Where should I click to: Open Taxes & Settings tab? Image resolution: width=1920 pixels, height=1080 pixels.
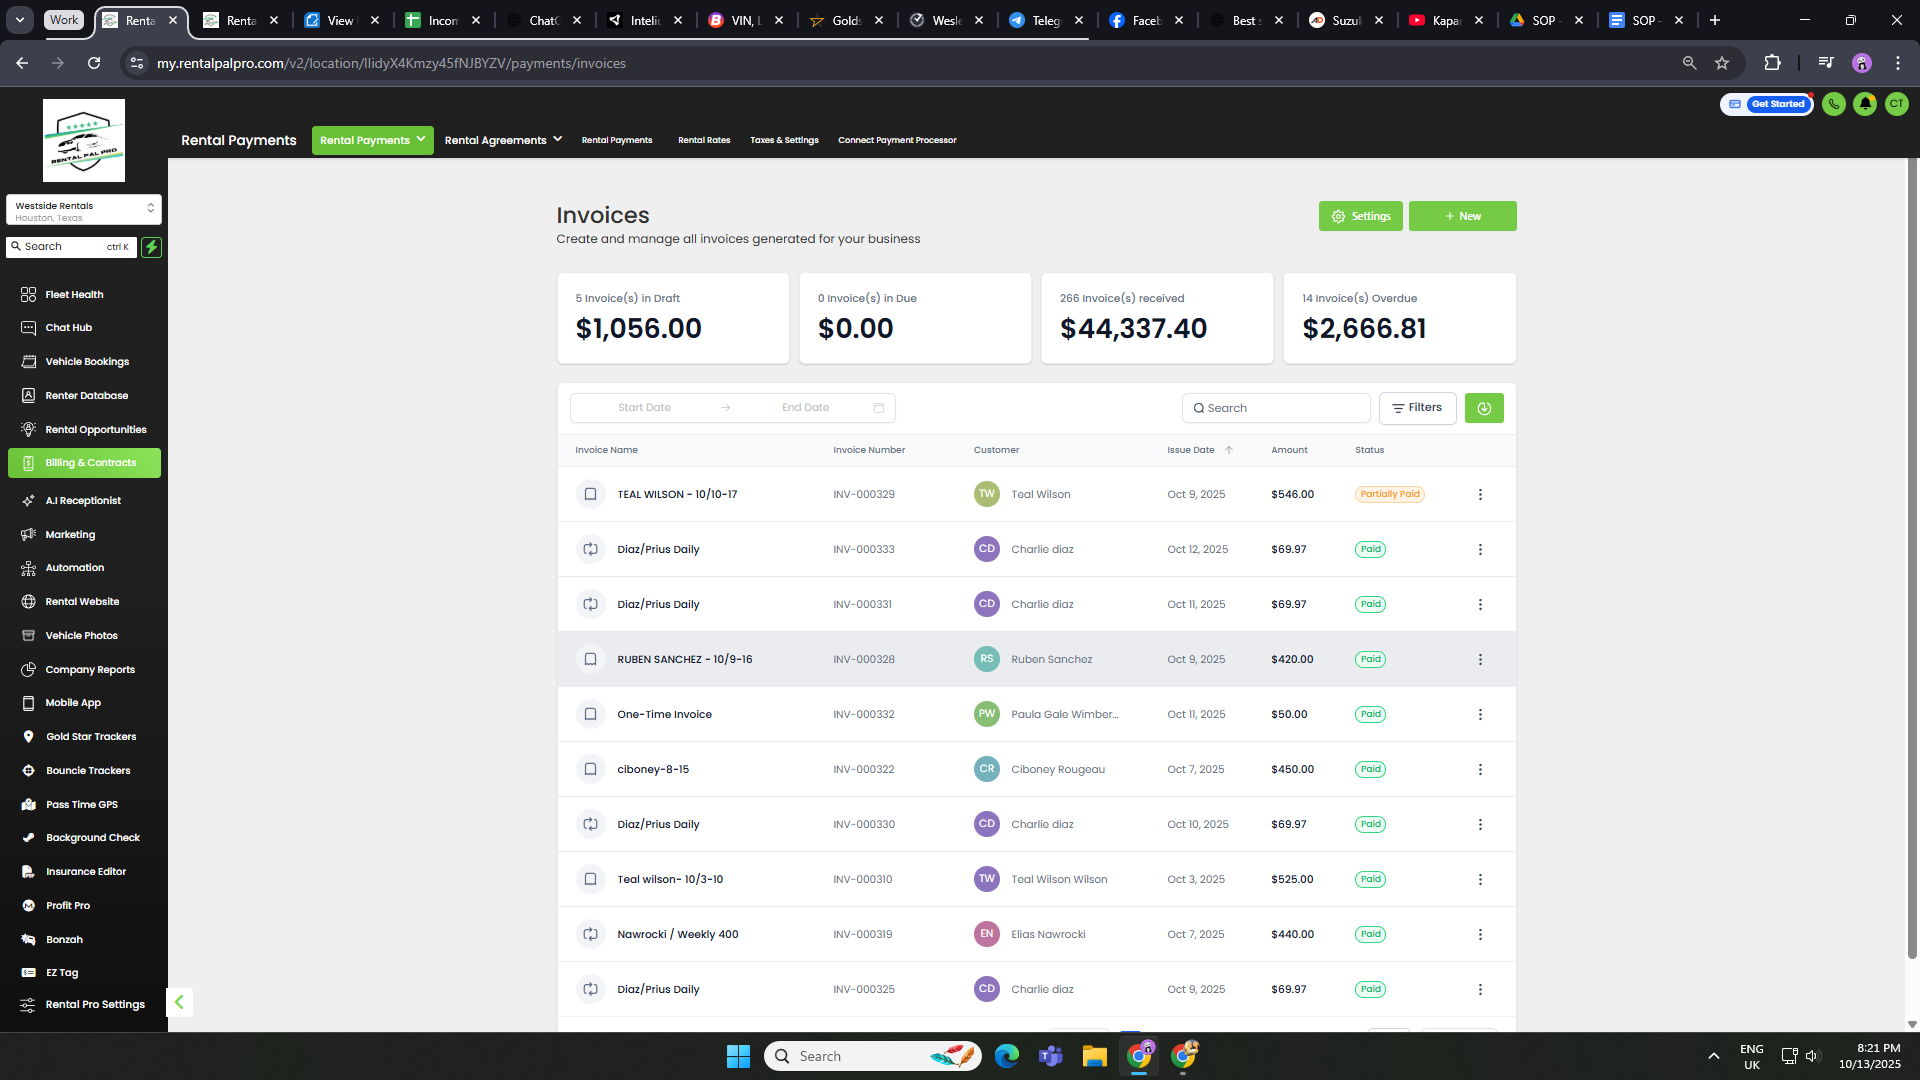pyautogui.click(x=784, y=140)
